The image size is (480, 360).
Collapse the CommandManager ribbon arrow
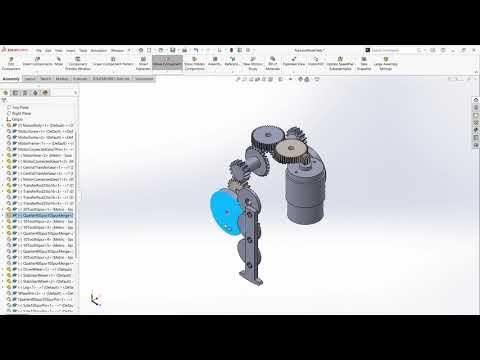[x=475, y=71]
